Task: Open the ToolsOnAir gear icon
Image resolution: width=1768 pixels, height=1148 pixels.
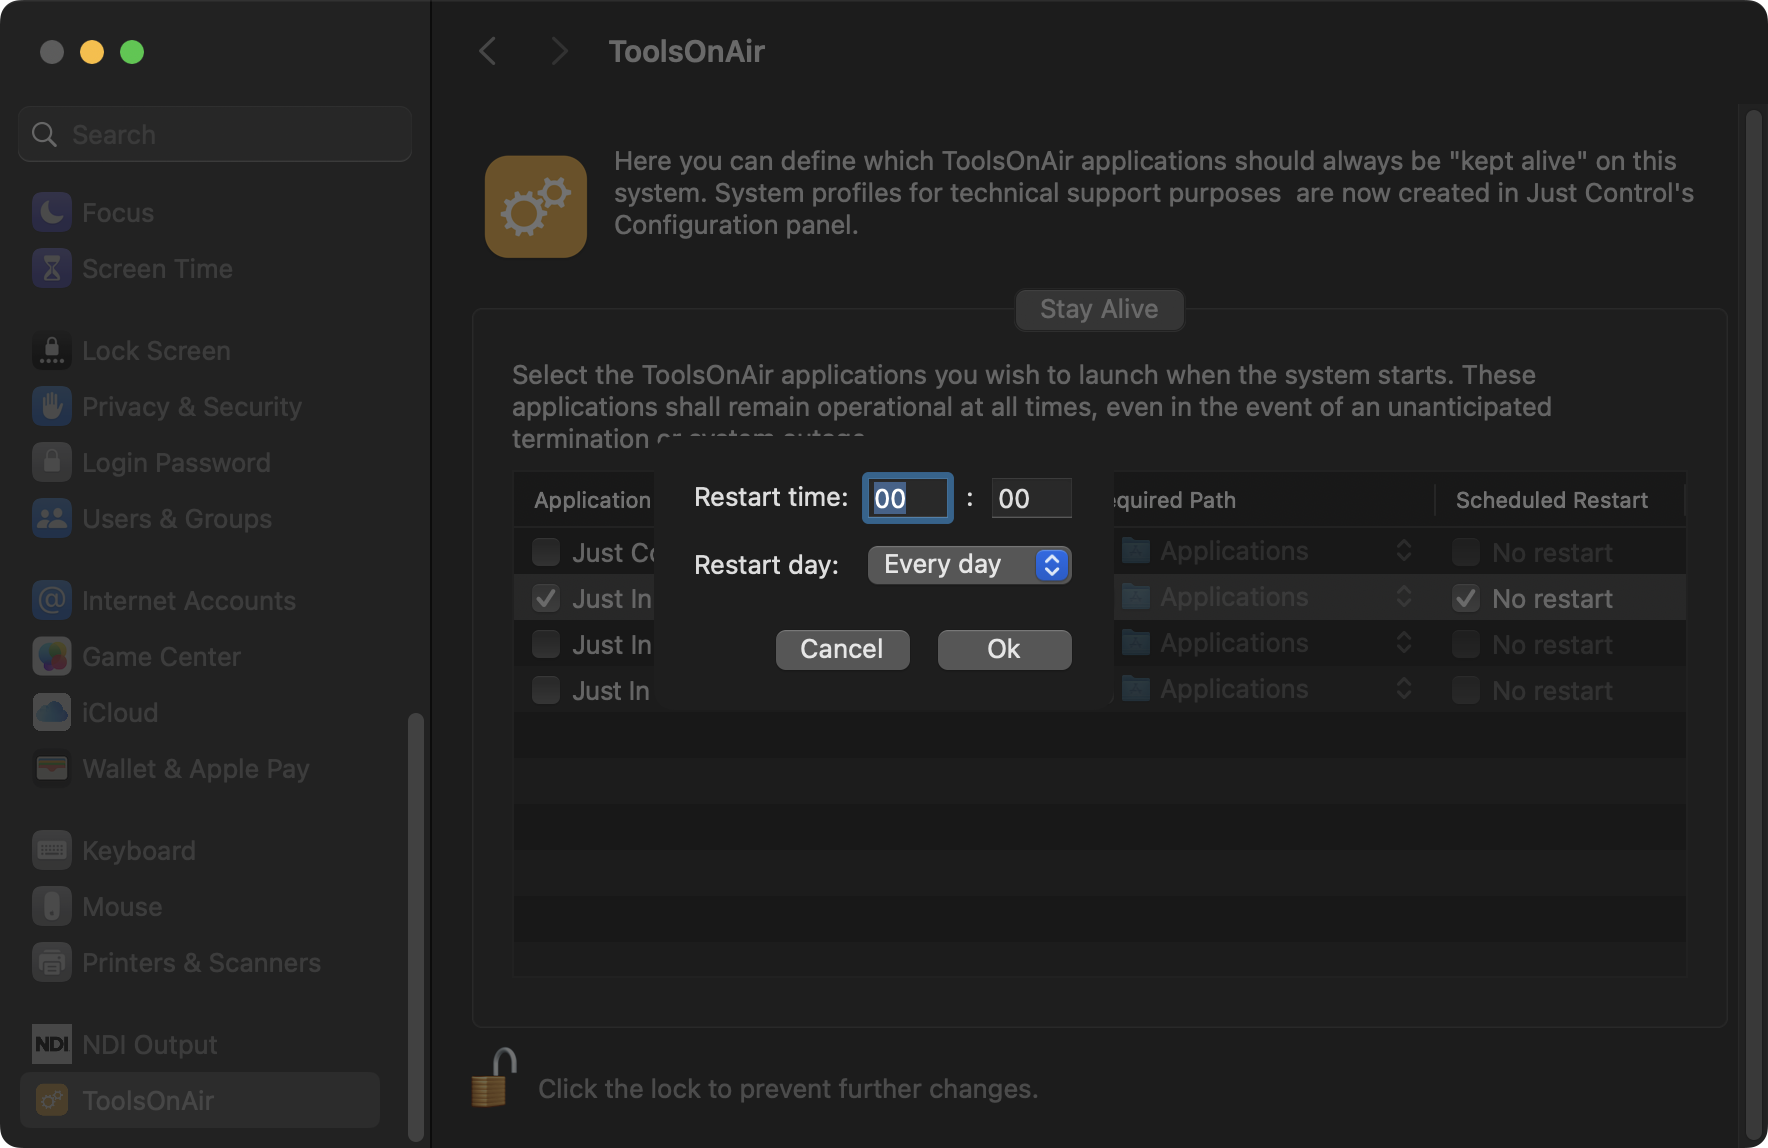Action: point(536,206)
